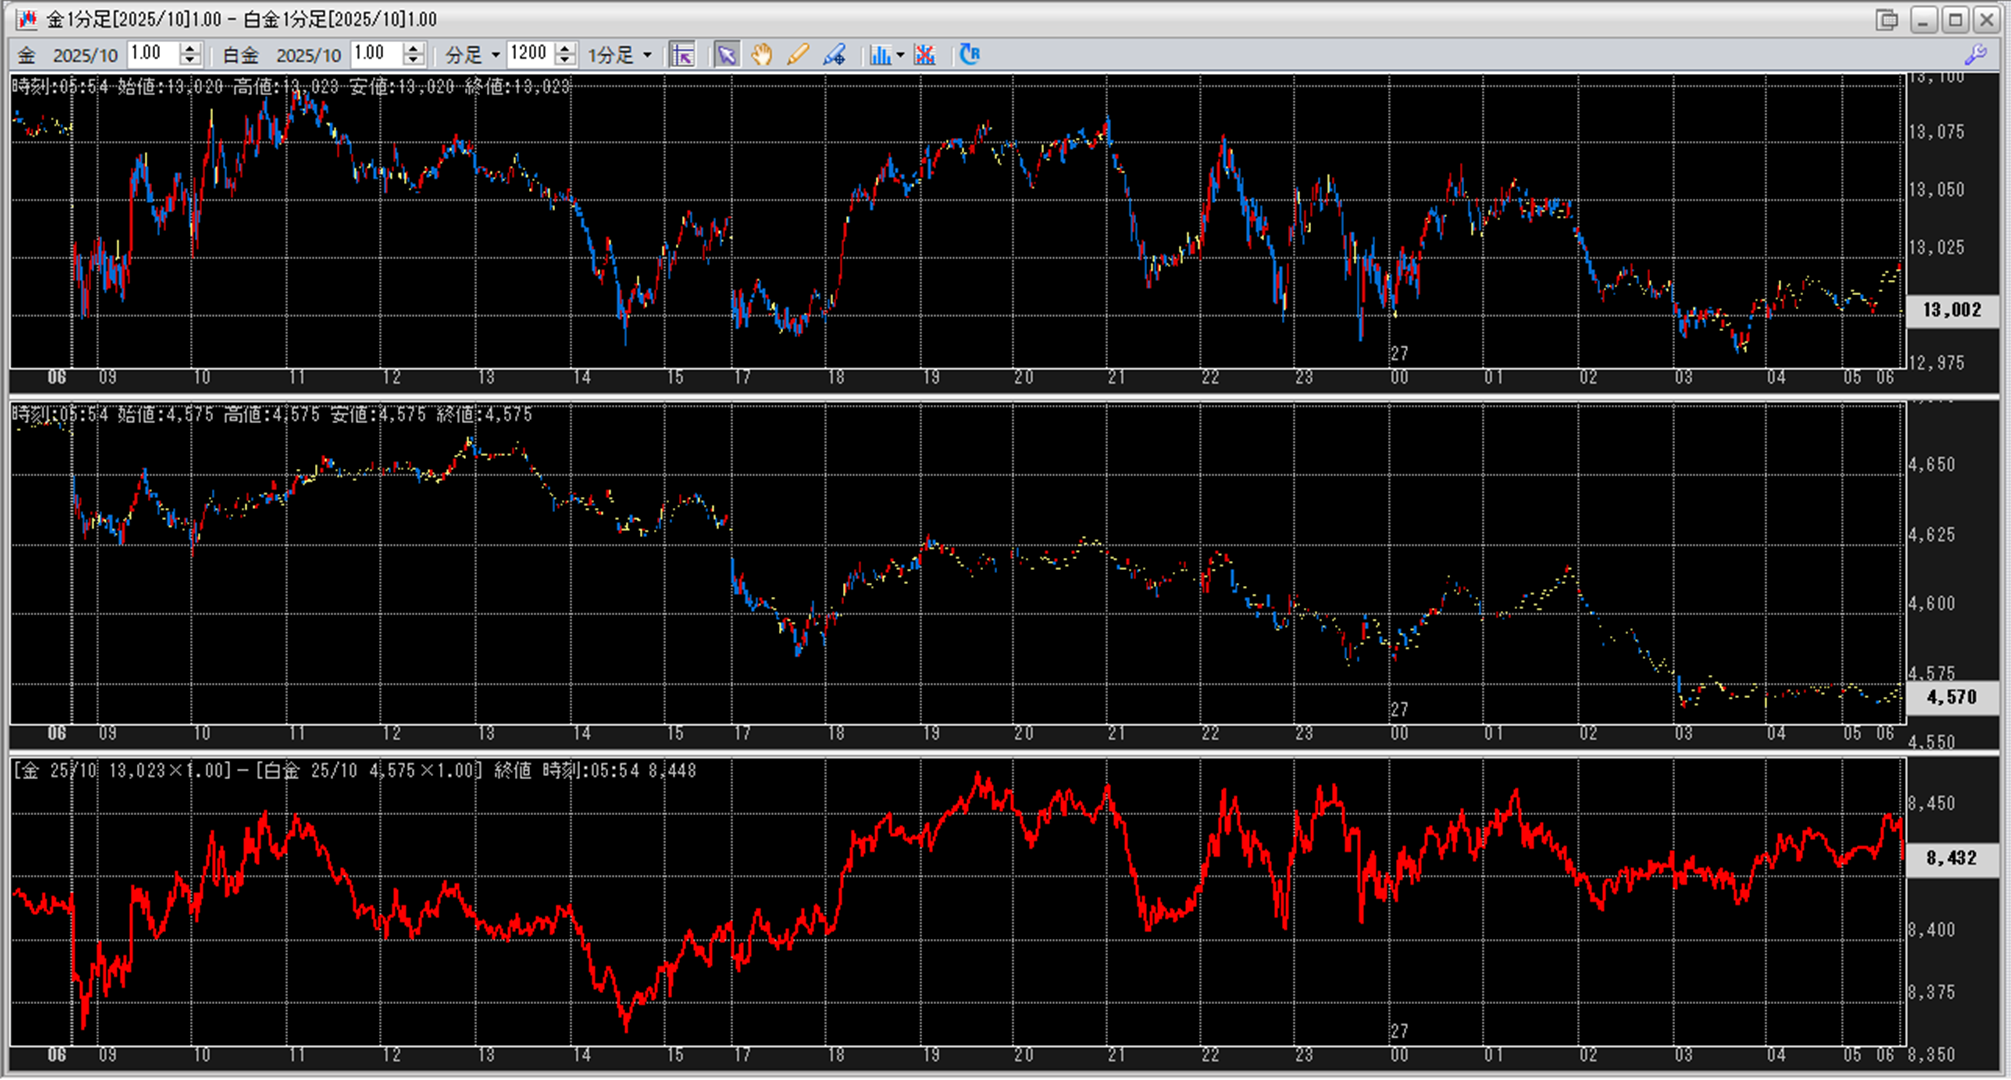Click the 13,002 gold price marker
The width and height of the screenshot is (2011, 1080).
pos(1951,310)
